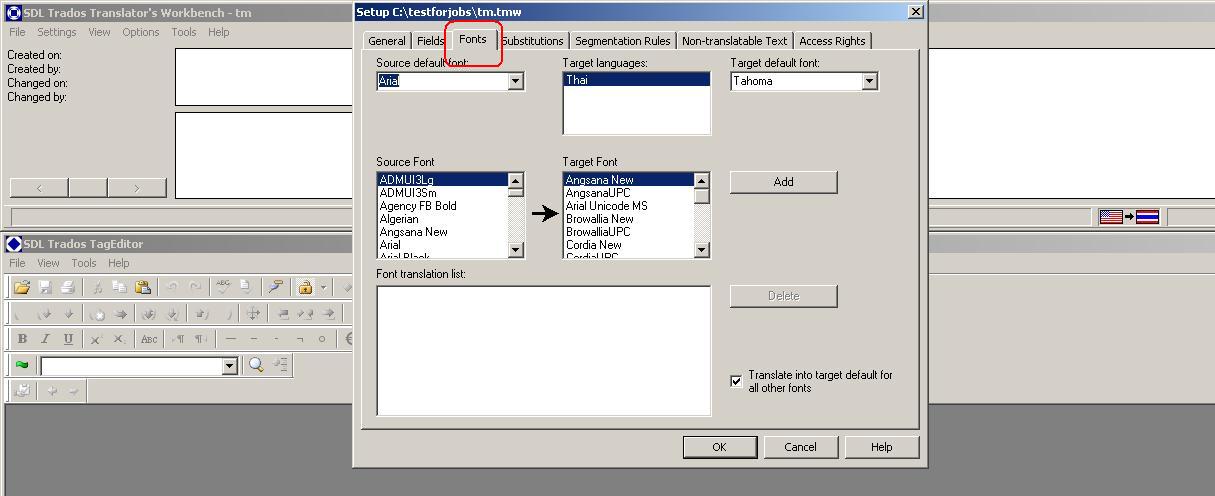
Task: Click the Redo icon in TagEditor toolbar
Action: coord(196,286)
